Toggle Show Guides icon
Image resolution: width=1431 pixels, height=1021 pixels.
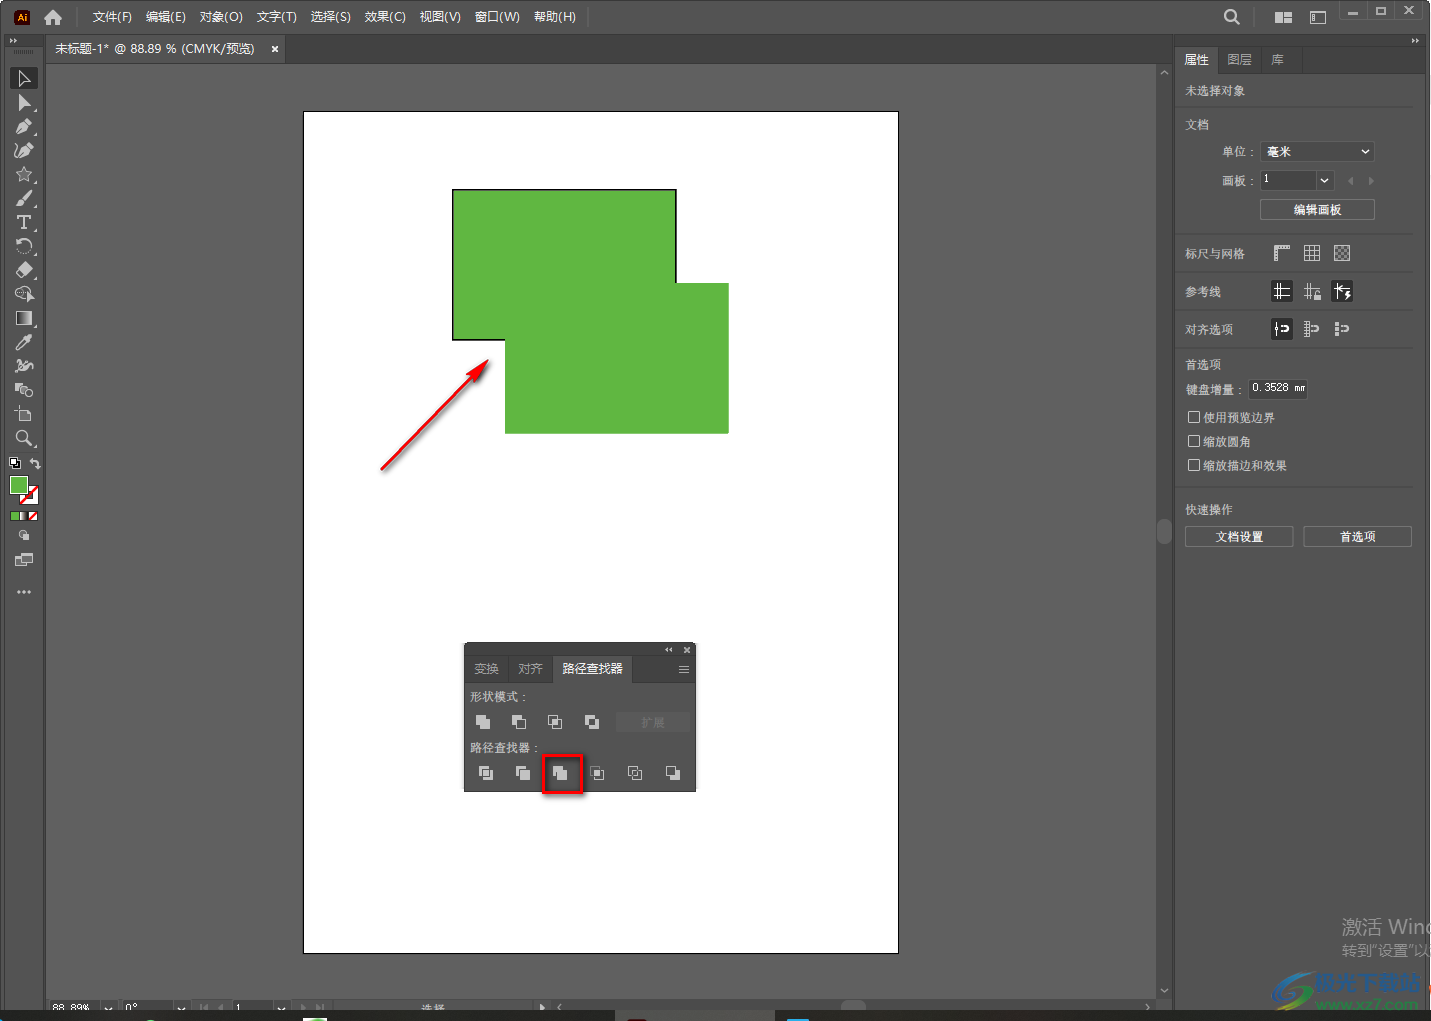click(x=1282, y=291)
